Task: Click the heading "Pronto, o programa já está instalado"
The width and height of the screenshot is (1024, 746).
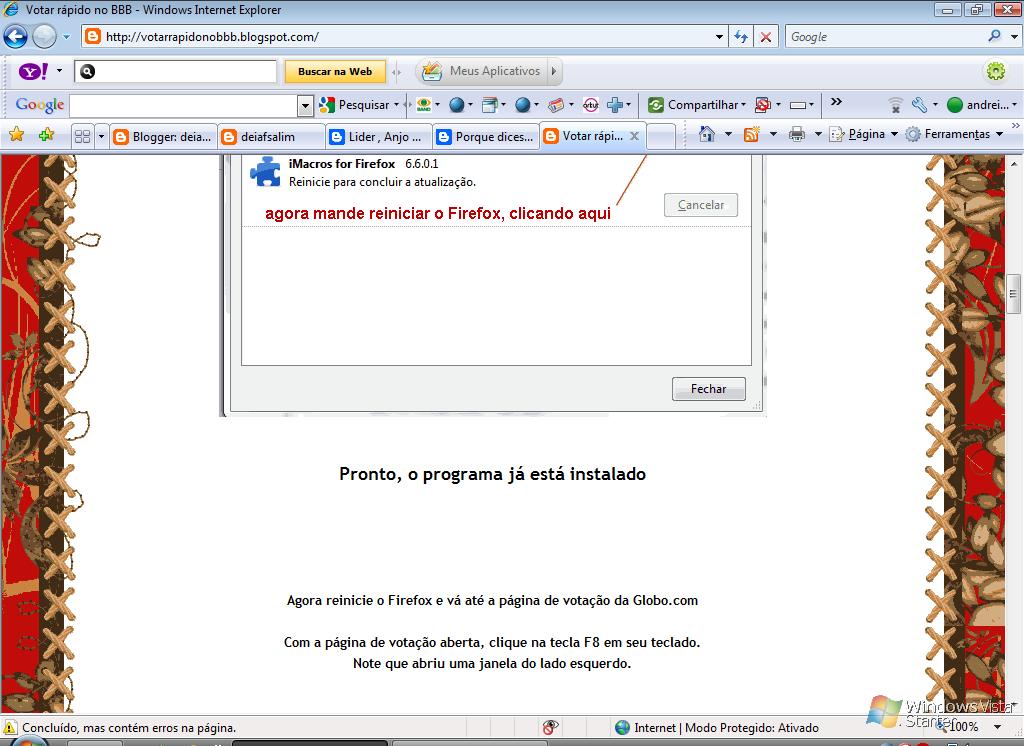Action: click(492, 474)
